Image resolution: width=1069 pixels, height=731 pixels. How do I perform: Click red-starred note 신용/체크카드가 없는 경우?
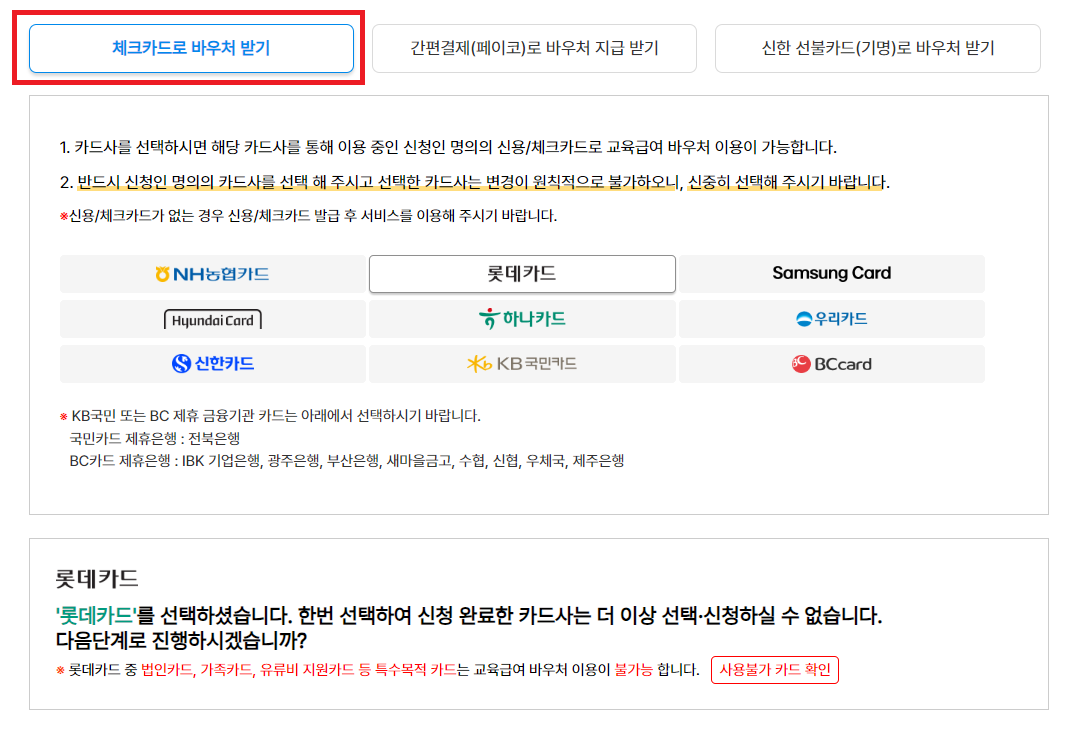coord(308,216)
